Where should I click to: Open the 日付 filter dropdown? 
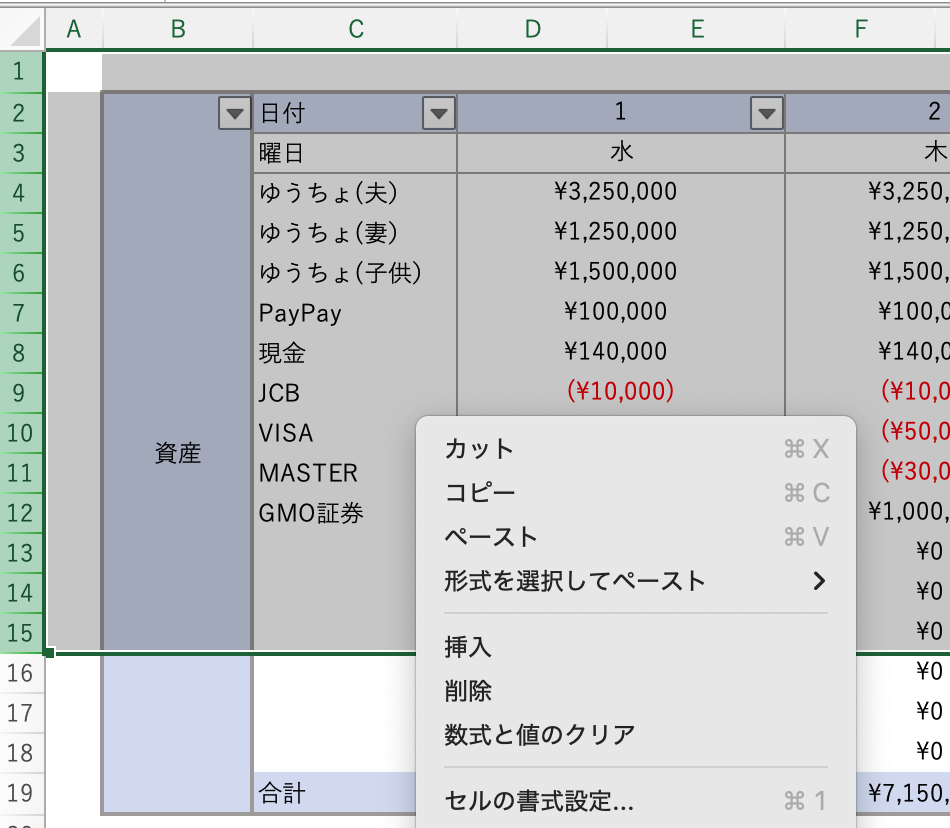point(438,114)
